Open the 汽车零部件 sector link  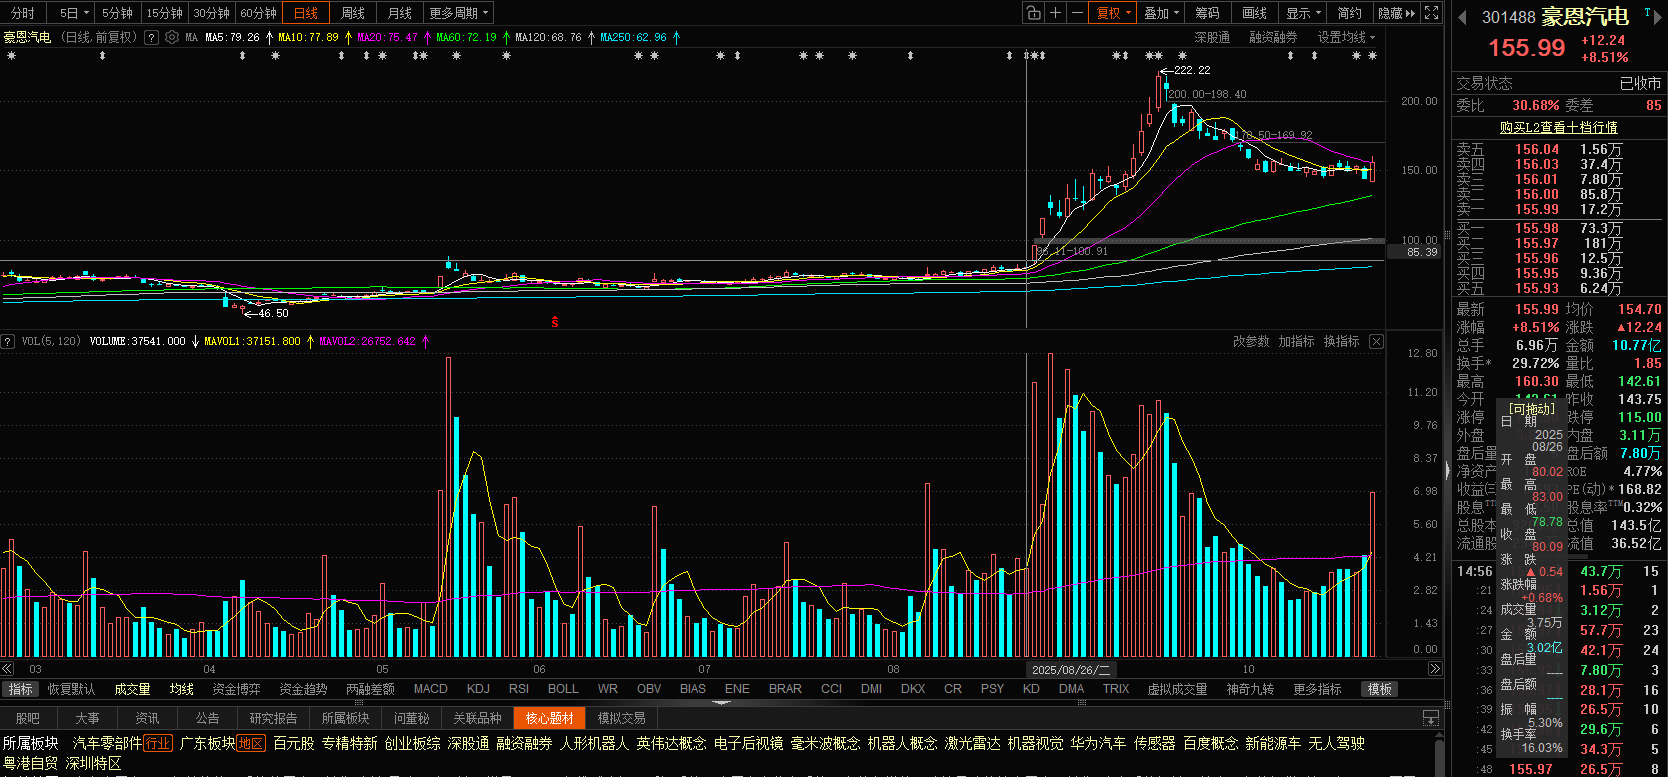(107, 743)
